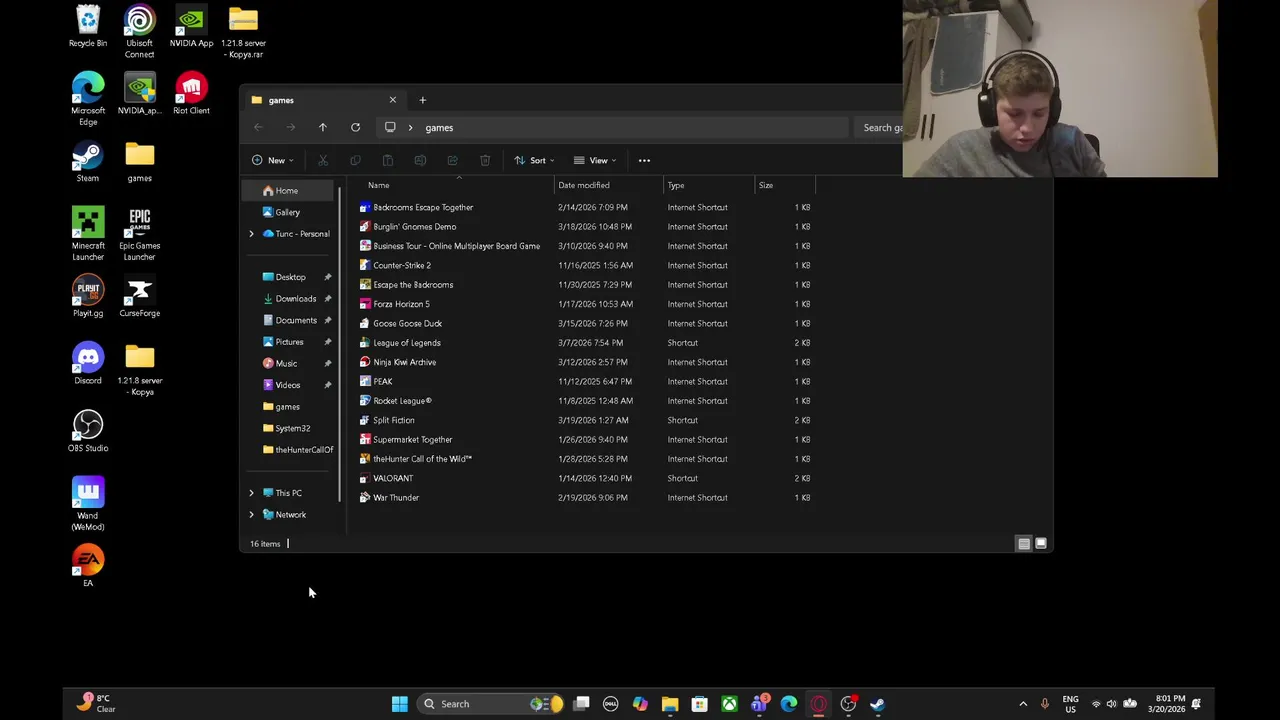Launch EA app from desktop

click(x=88, y=567)
